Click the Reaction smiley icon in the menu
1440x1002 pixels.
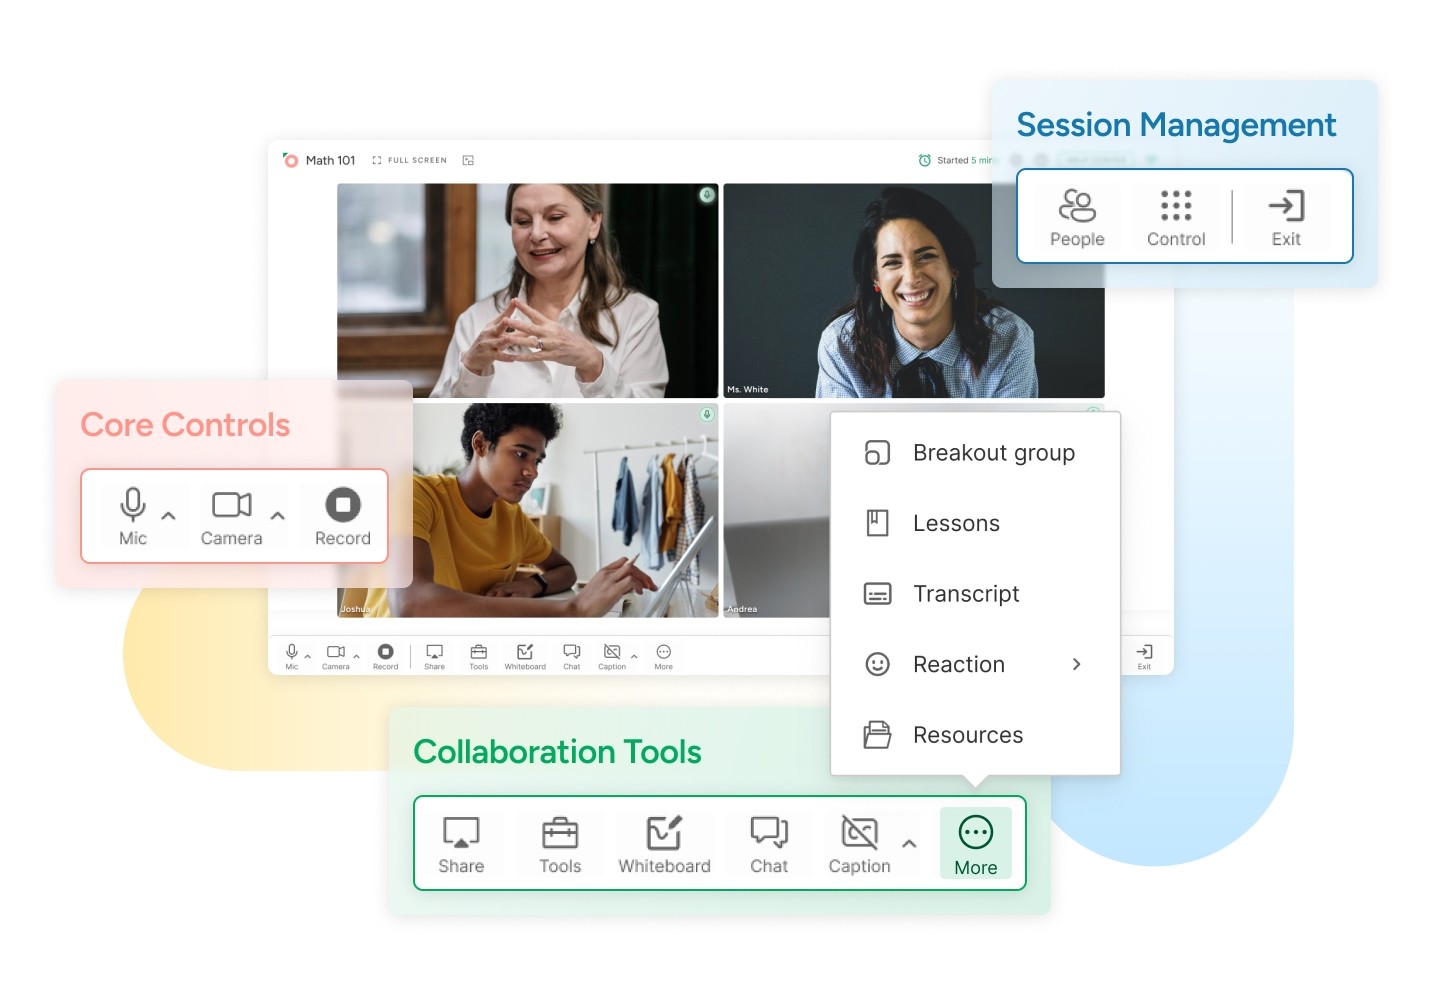coord(877,664)
